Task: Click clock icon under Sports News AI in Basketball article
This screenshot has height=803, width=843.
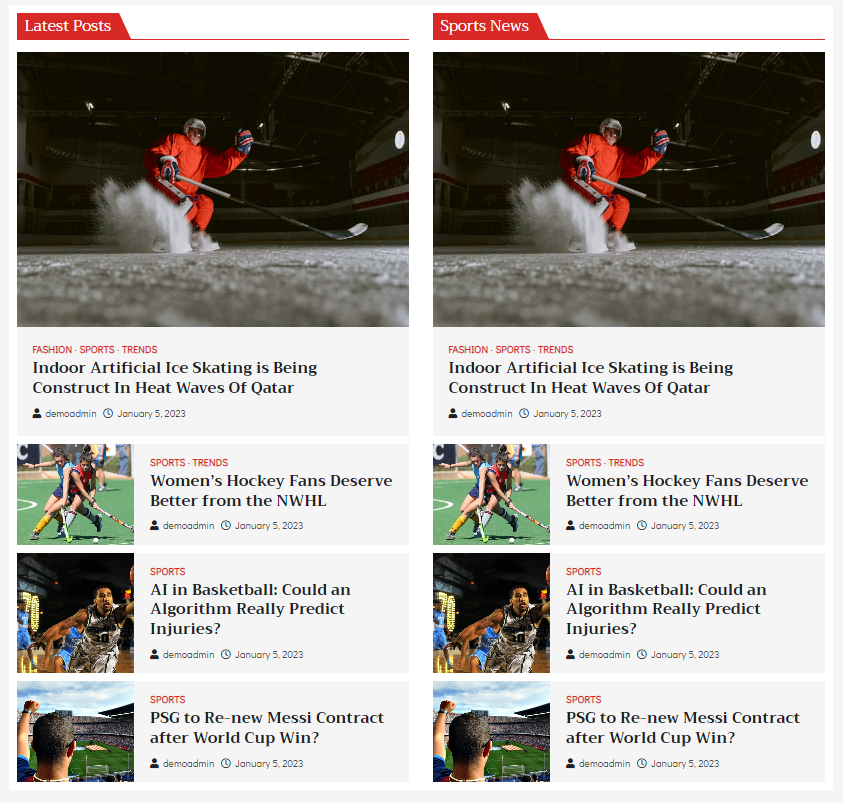Action: (642, 654)
